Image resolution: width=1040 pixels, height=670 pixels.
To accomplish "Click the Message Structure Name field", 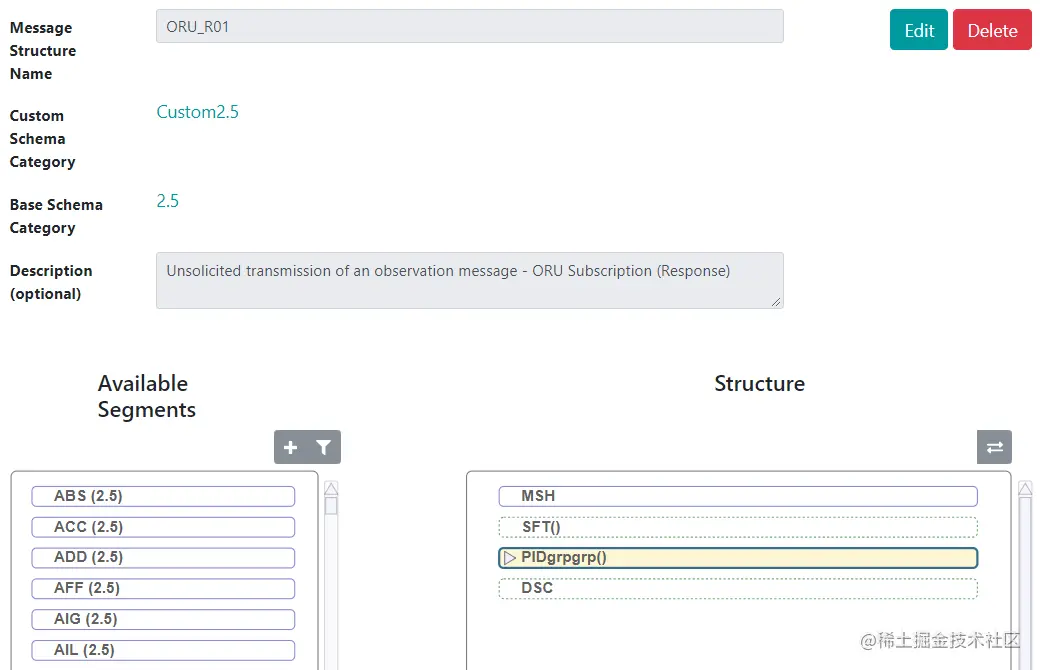I will click(x=469, y=27).
